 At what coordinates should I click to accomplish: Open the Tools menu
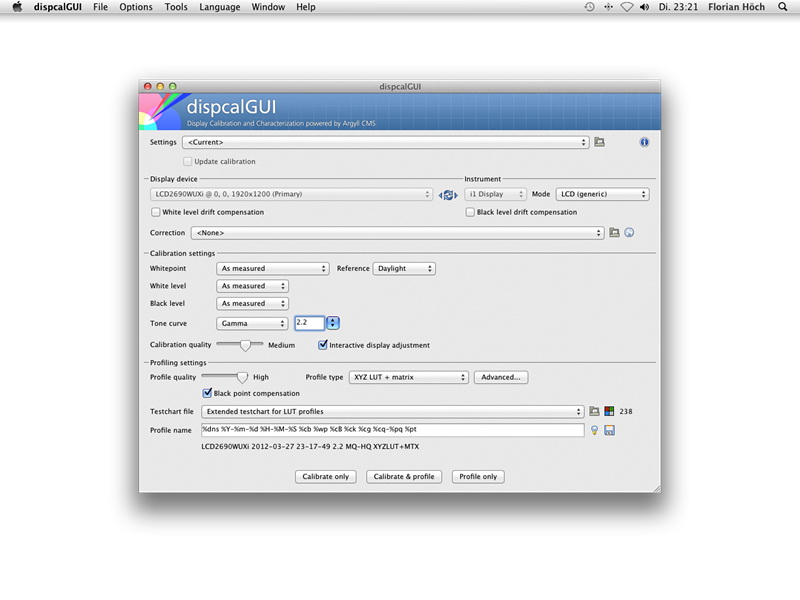[176, 7]
